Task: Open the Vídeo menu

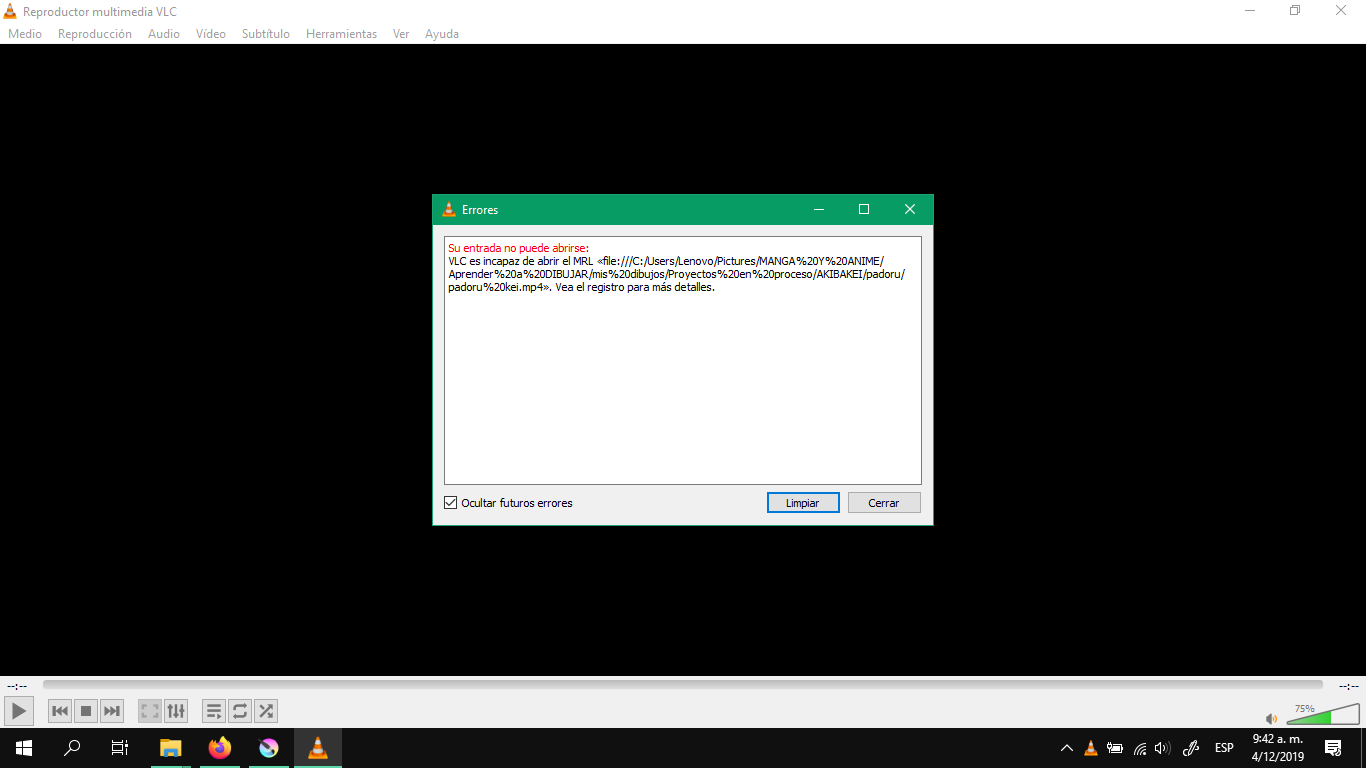Action: (211, 34)
